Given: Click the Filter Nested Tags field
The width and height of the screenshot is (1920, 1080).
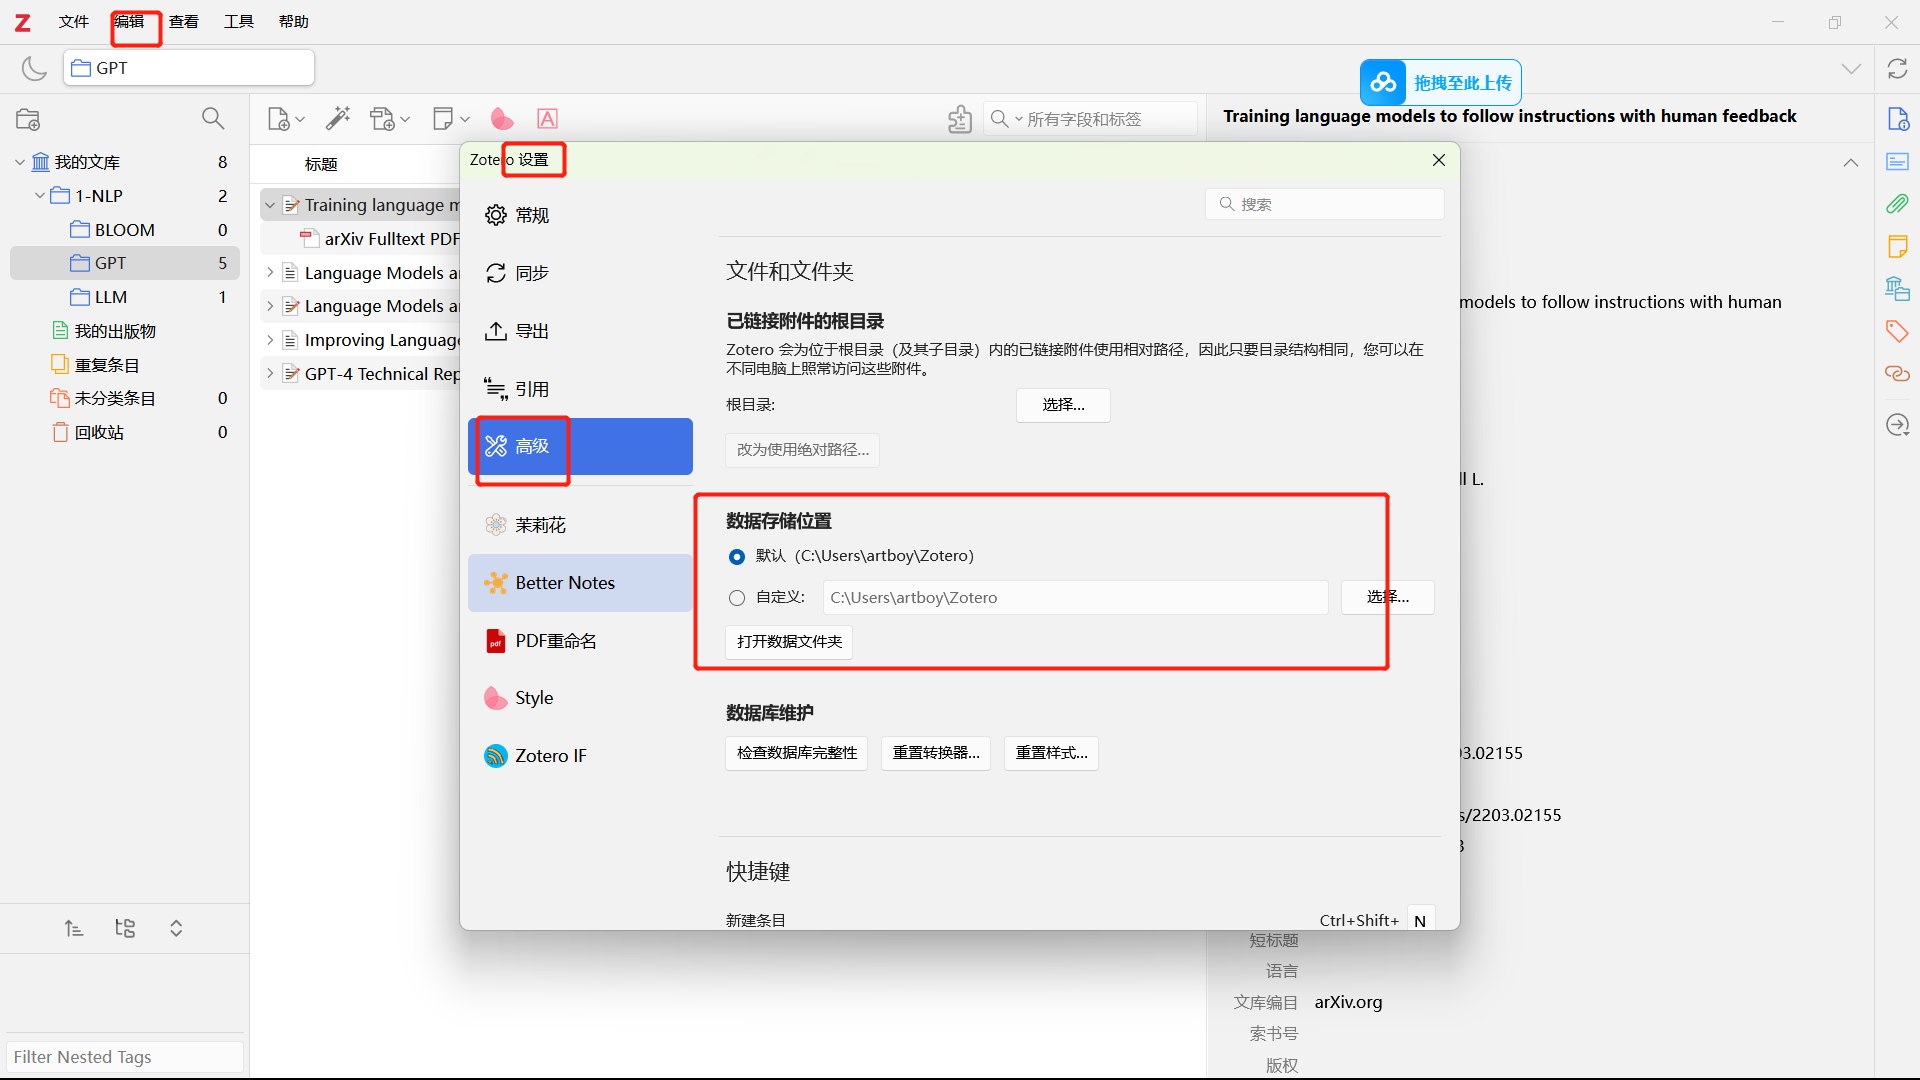Looking at the screenshot, I should [125, 1057].
